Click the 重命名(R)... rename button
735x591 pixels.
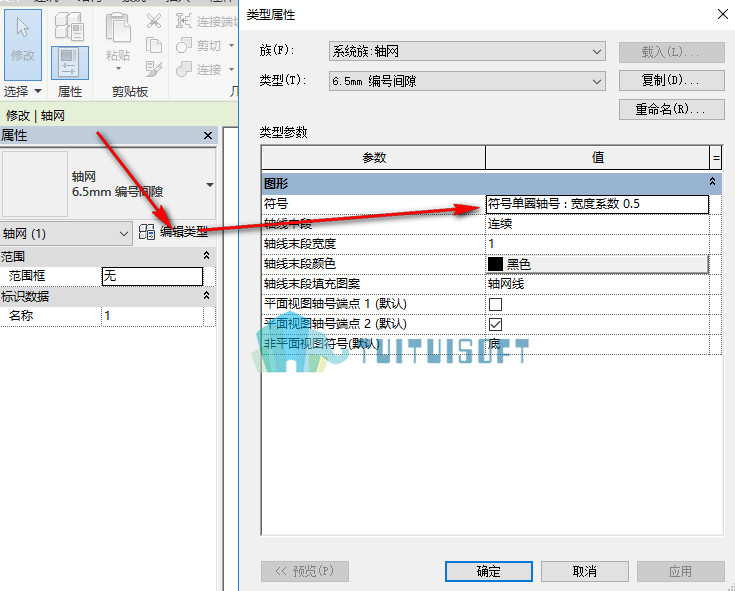pos(672,109)
